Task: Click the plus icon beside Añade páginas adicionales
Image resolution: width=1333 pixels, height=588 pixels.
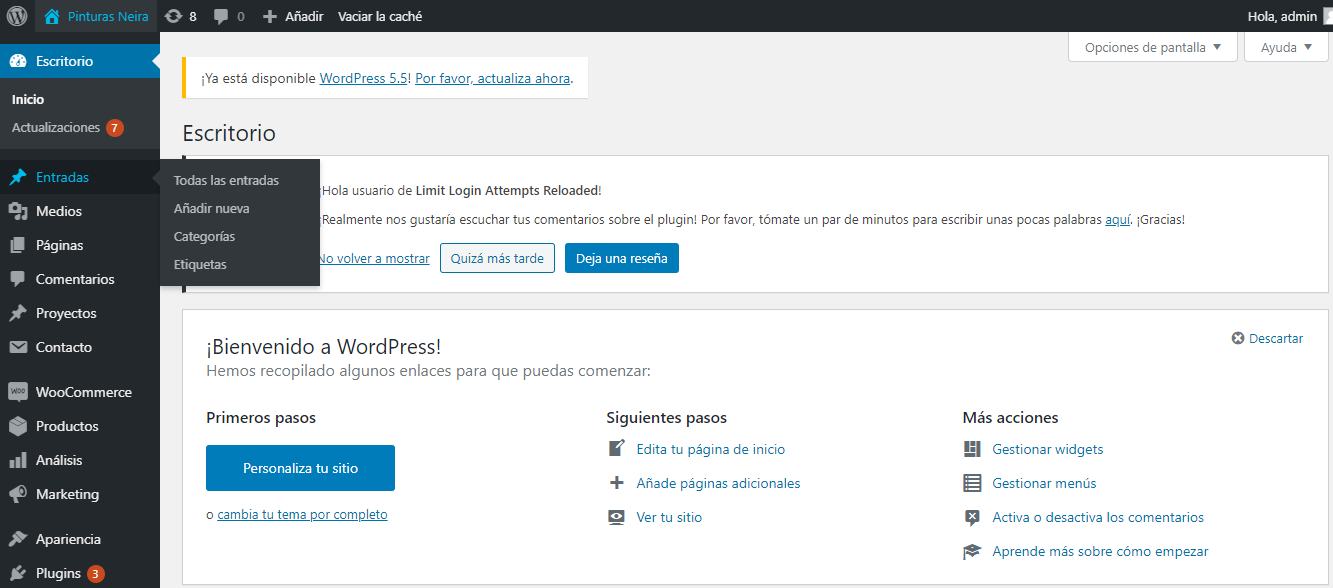Action: pos(617,483)
